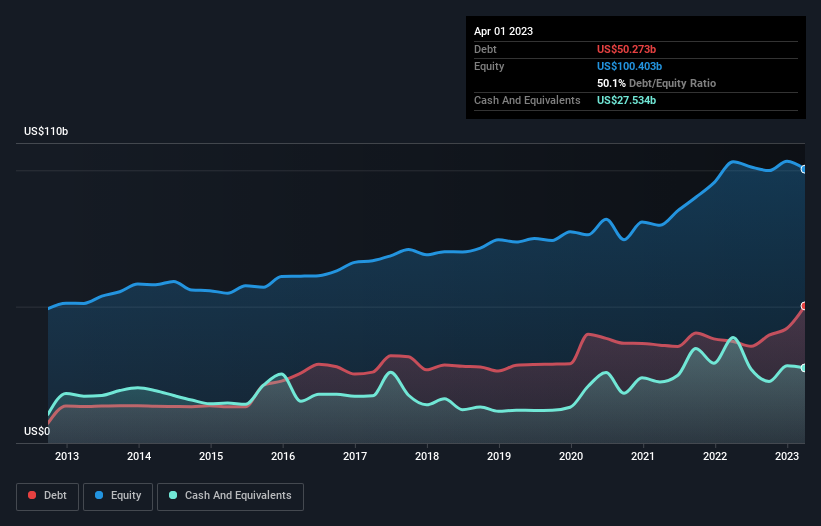Toggle the Equity series legend button
This screenshot has width=821, height=526.
click(118, 496)
